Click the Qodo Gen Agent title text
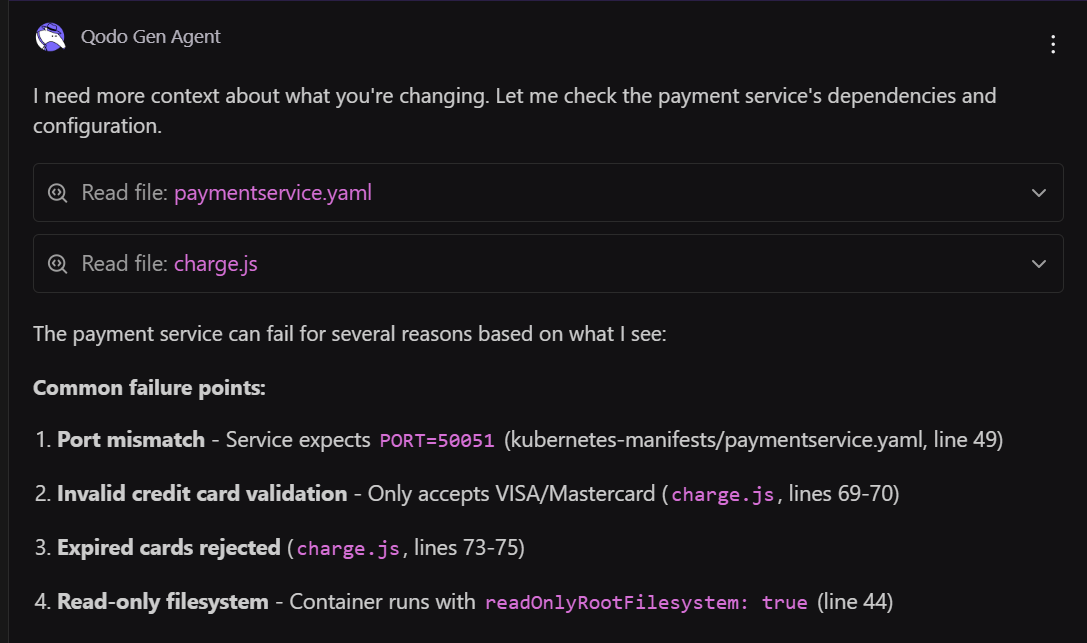The width and height of the screenshot is (1087, 643). (x=149, y=36)
